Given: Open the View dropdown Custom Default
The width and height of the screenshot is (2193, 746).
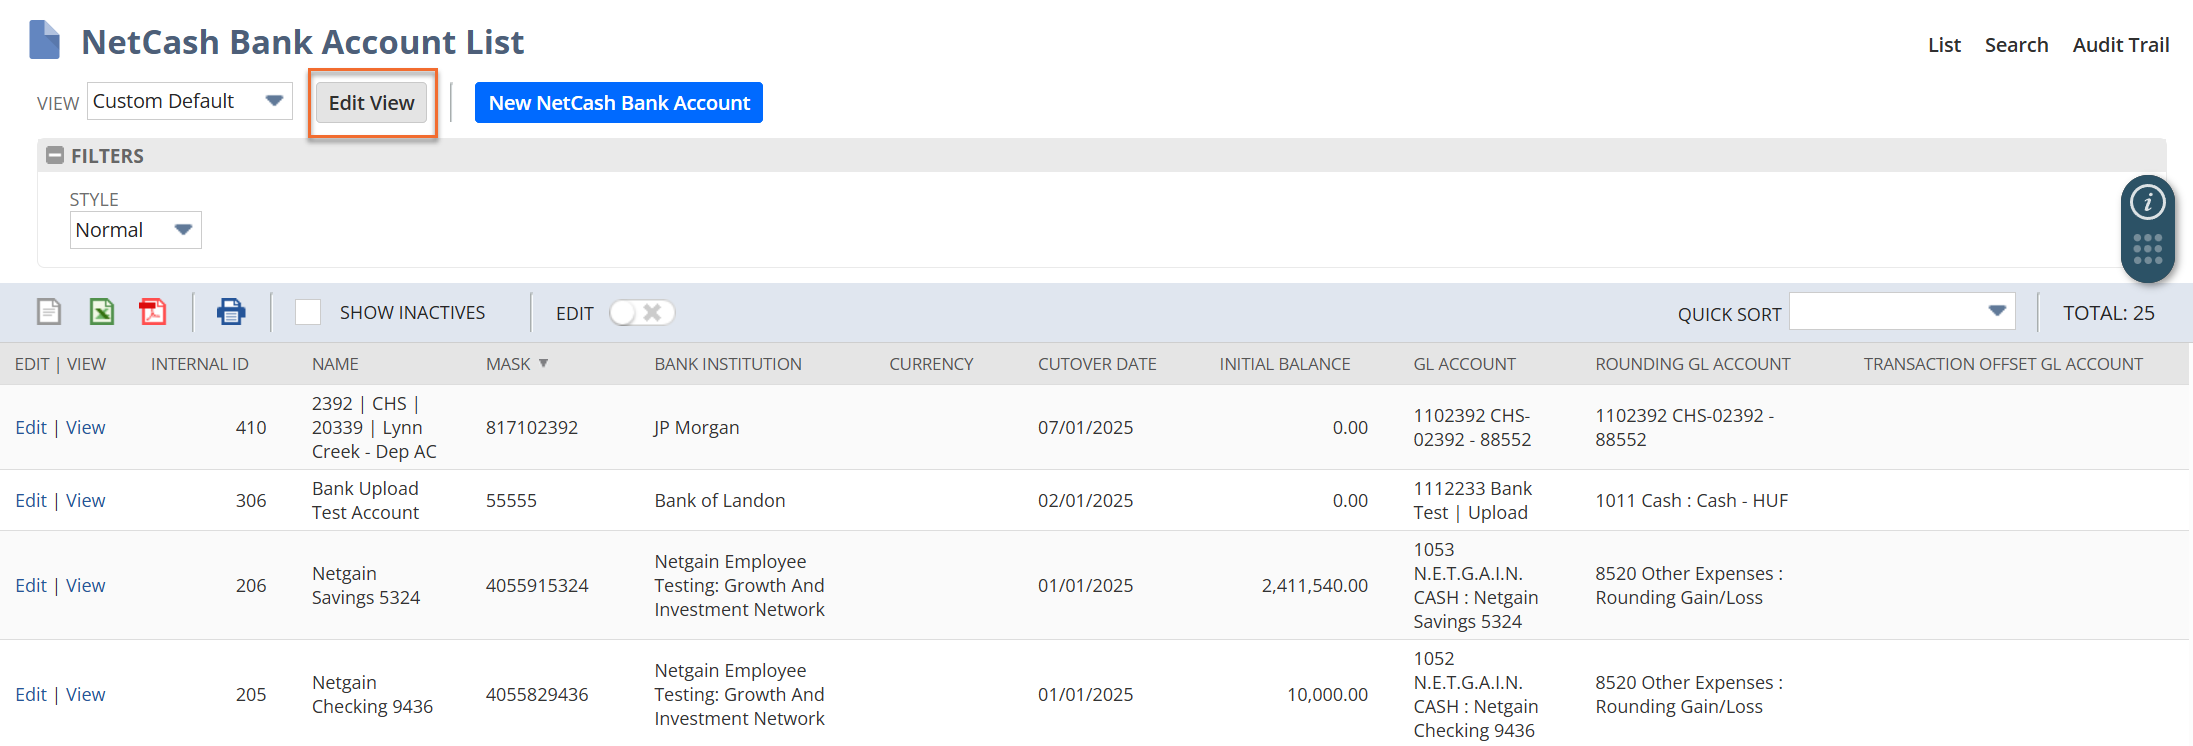Looking at the screenshot, I should click(x=189, y=101).
